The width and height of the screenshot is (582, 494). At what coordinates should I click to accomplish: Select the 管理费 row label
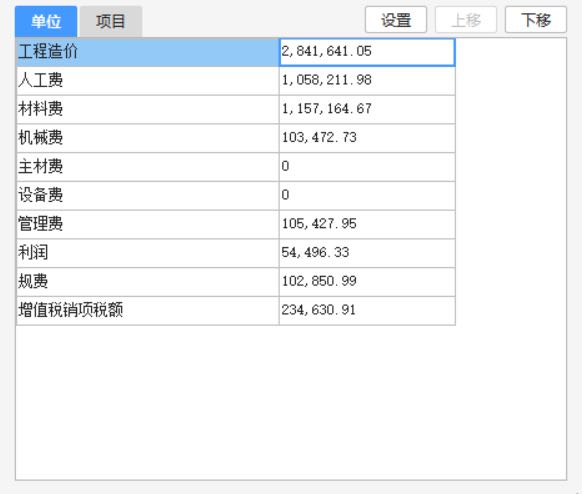click(x=147, y=225)
